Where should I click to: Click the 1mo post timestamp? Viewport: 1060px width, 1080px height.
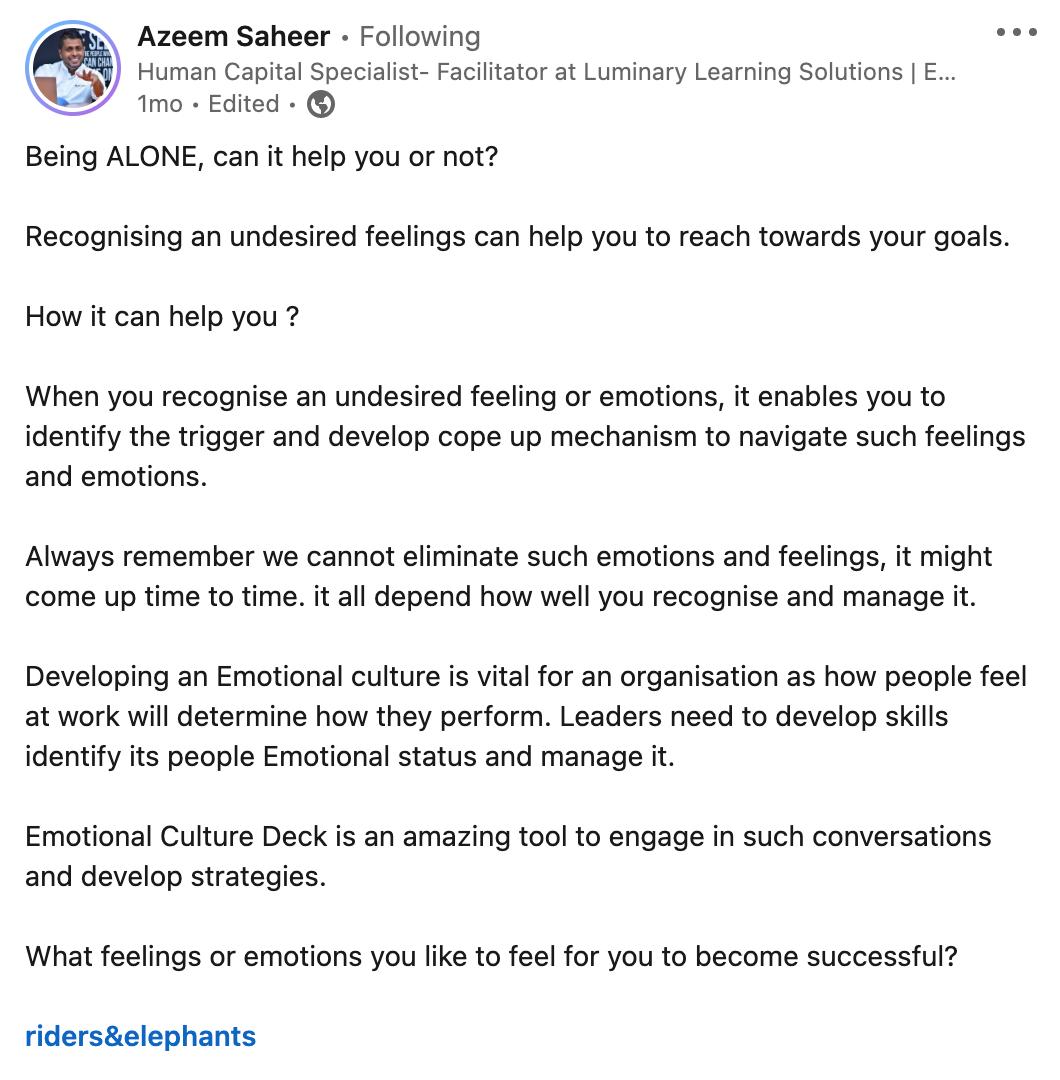click(159, 104)
